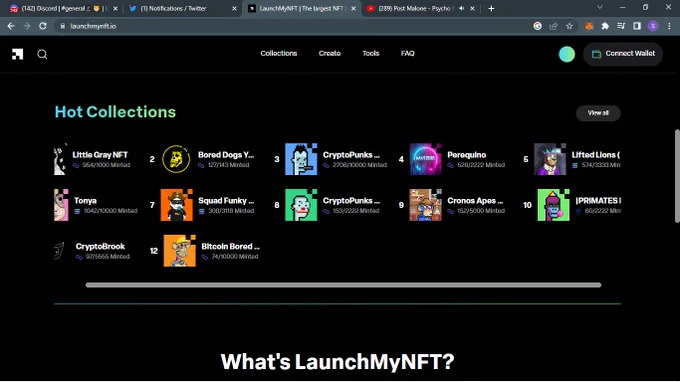Open the Extensions puzzle icon
The width and height of the screenshot is (680, 382).
point(605,26)
